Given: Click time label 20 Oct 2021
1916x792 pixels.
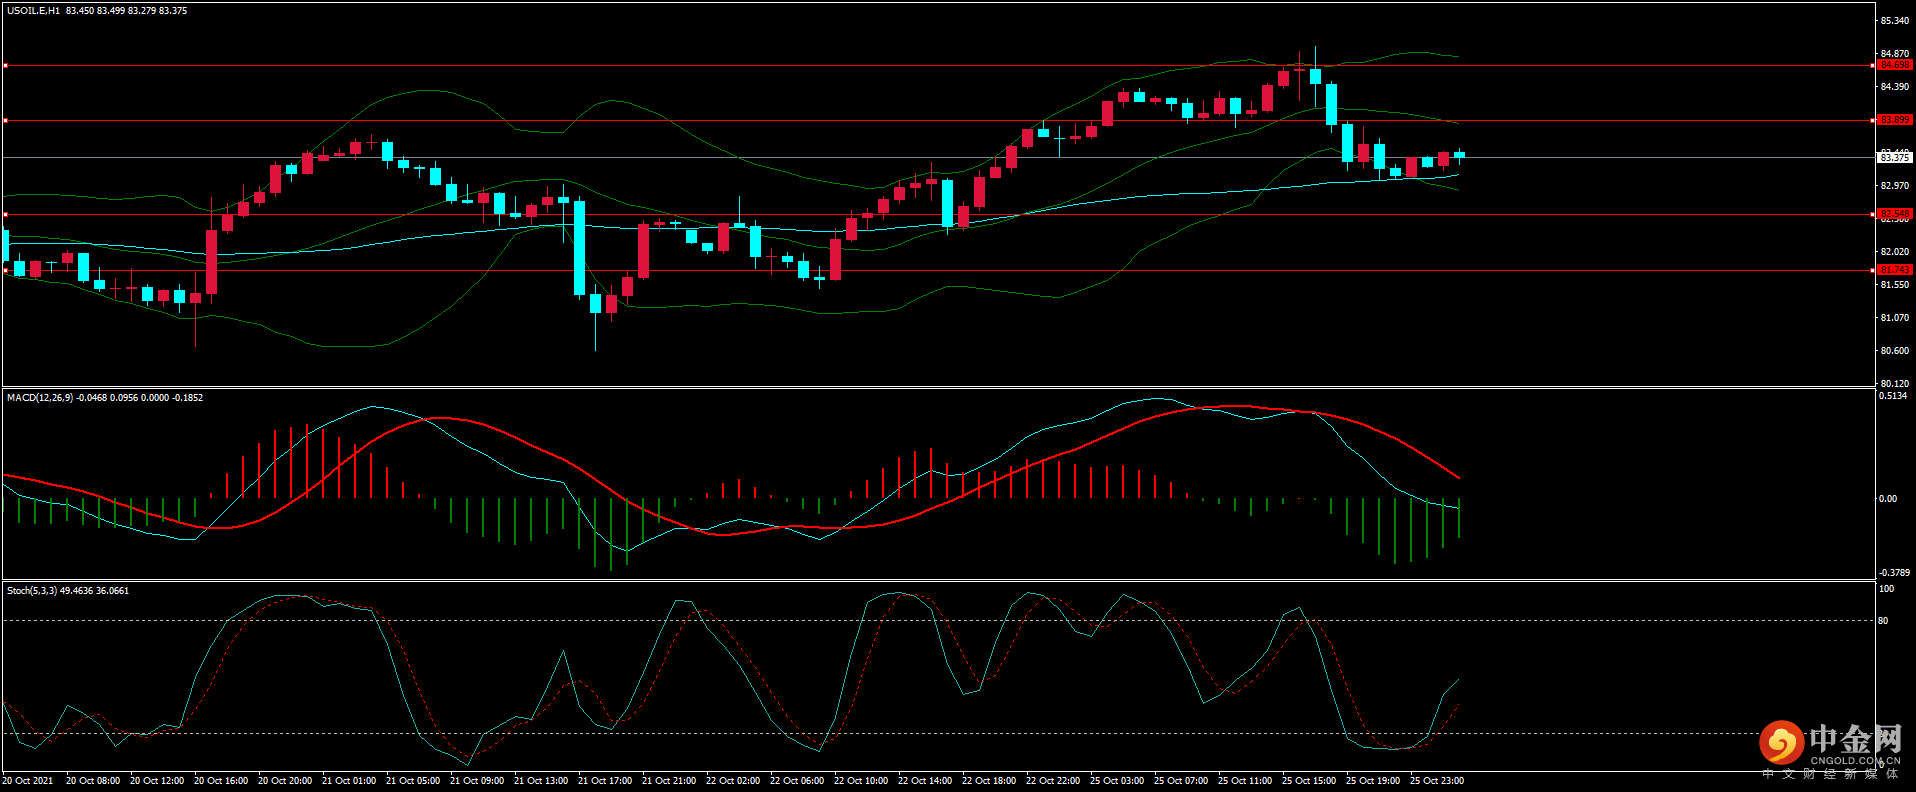Looking at the screenshot, I should (28, 781).
